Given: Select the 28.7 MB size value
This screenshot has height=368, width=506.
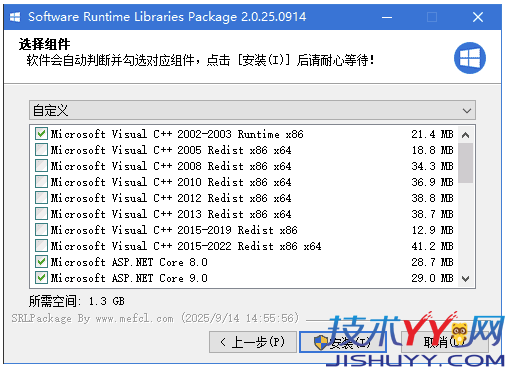Looking at the screenshot, I should point(432,262).
